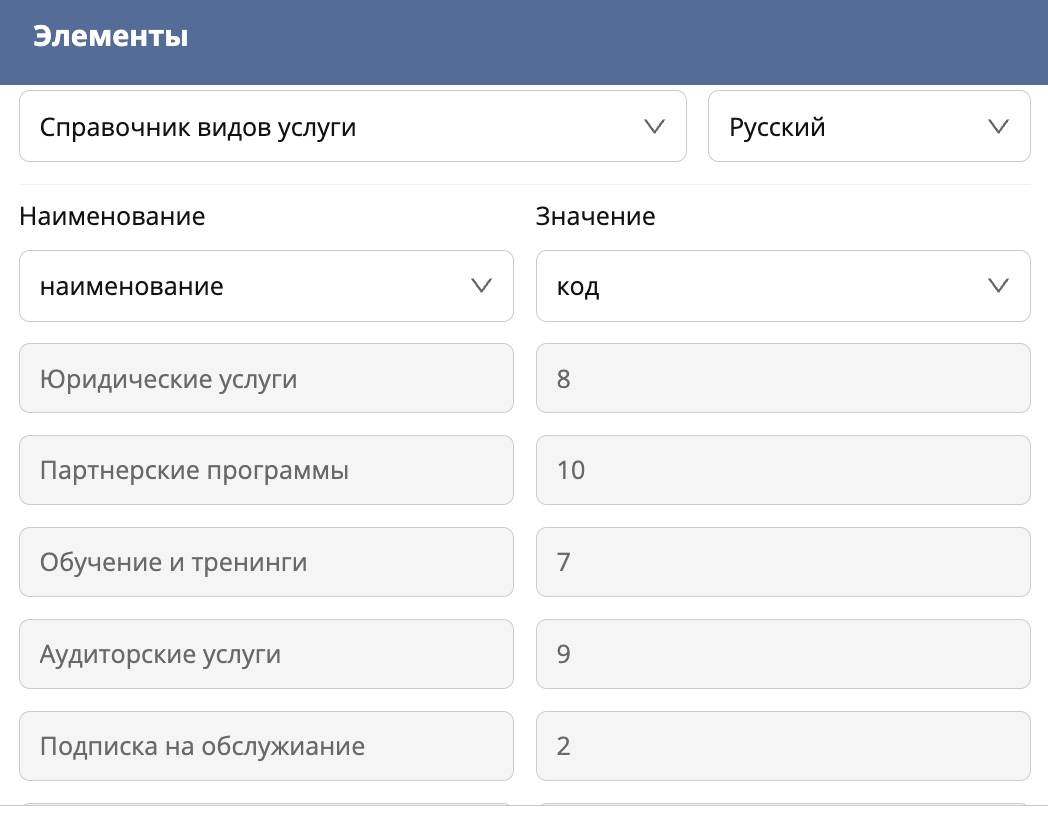Click the chevron on the 'Русский' language selector
Viewport: 1048px width, 820px height.
tap(997, 126)
